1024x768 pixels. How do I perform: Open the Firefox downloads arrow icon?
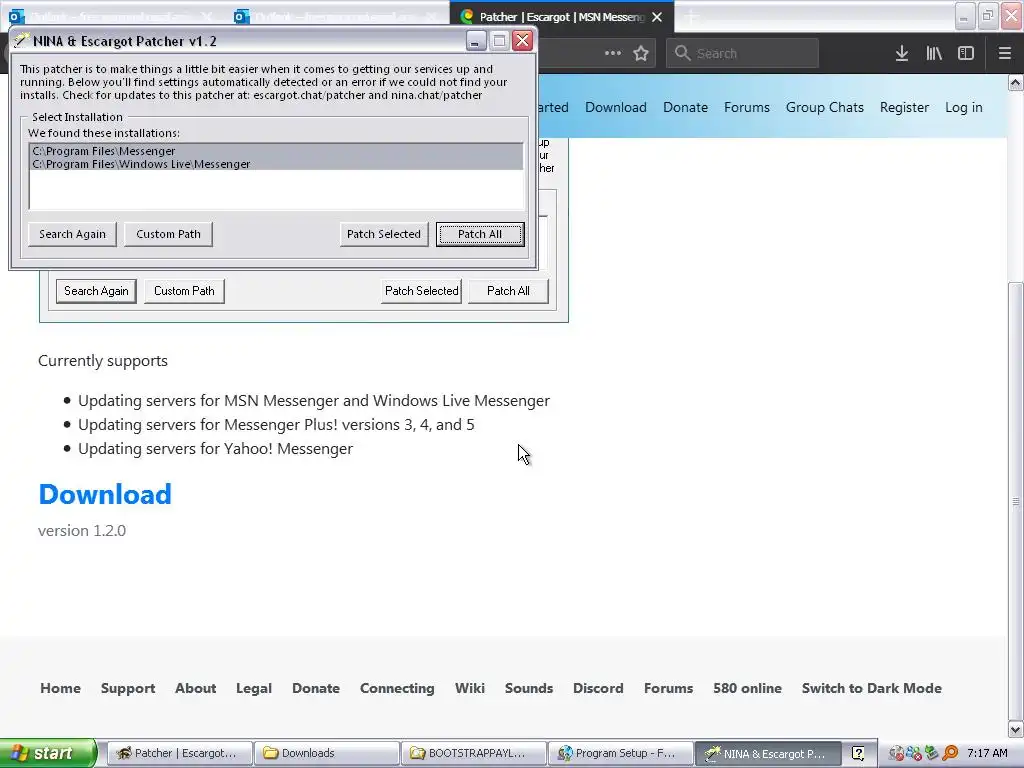pos(902,54)
